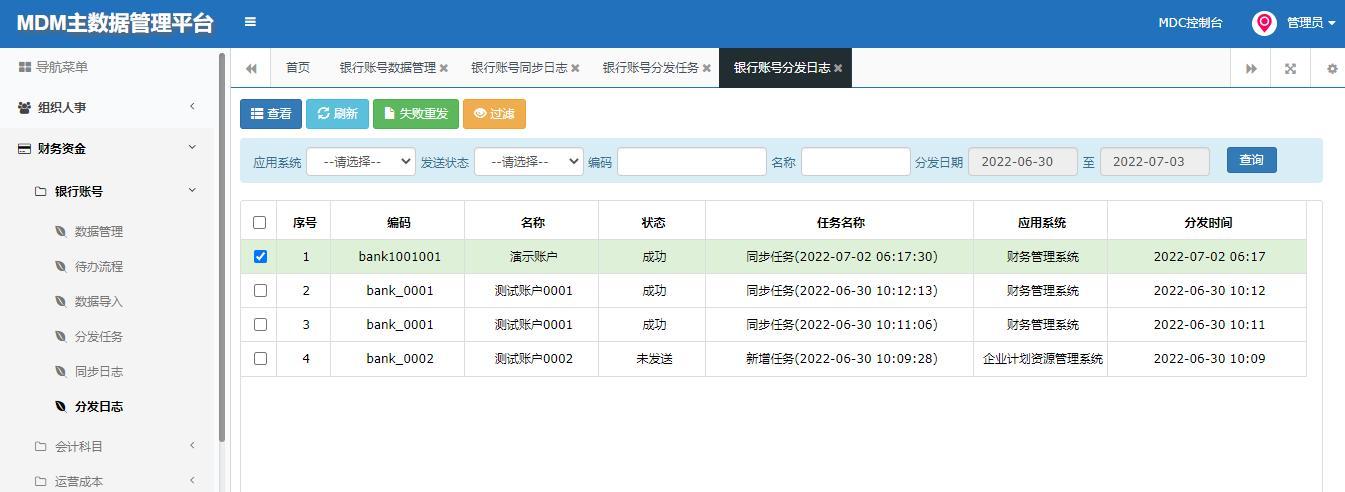Open the settings gear icon
Image resolution: width=1345 pixels, height=492 pixels.
(1332, 68)
